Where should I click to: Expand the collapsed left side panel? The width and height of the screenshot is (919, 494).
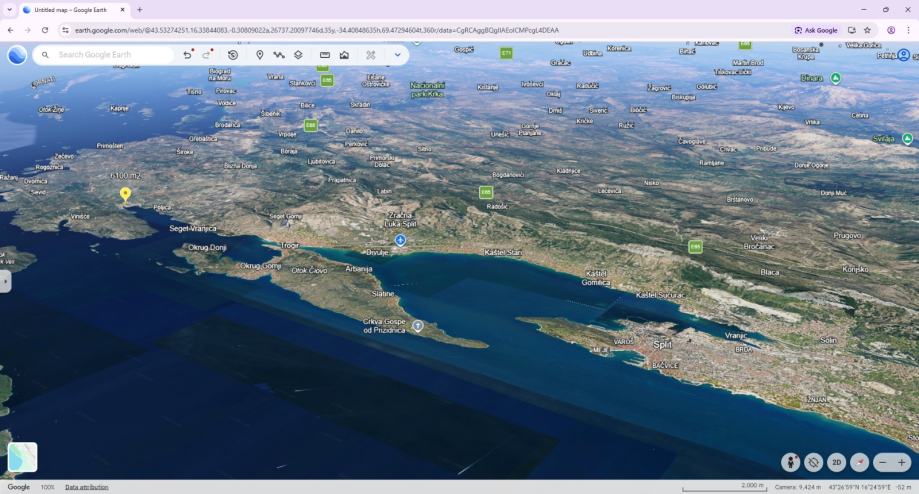[x=5, y=282]
